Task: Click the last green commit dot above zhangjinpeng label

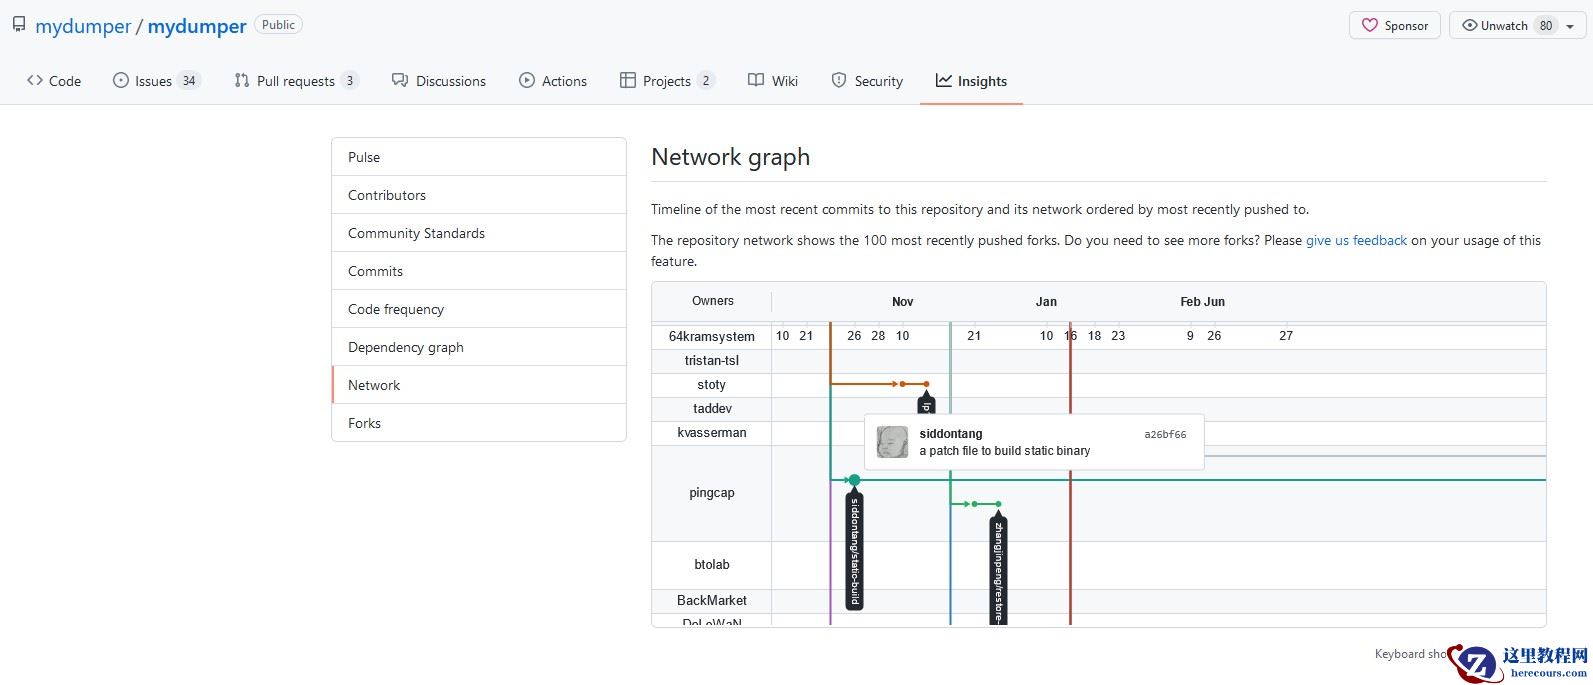Action: (x=998, y=504)
